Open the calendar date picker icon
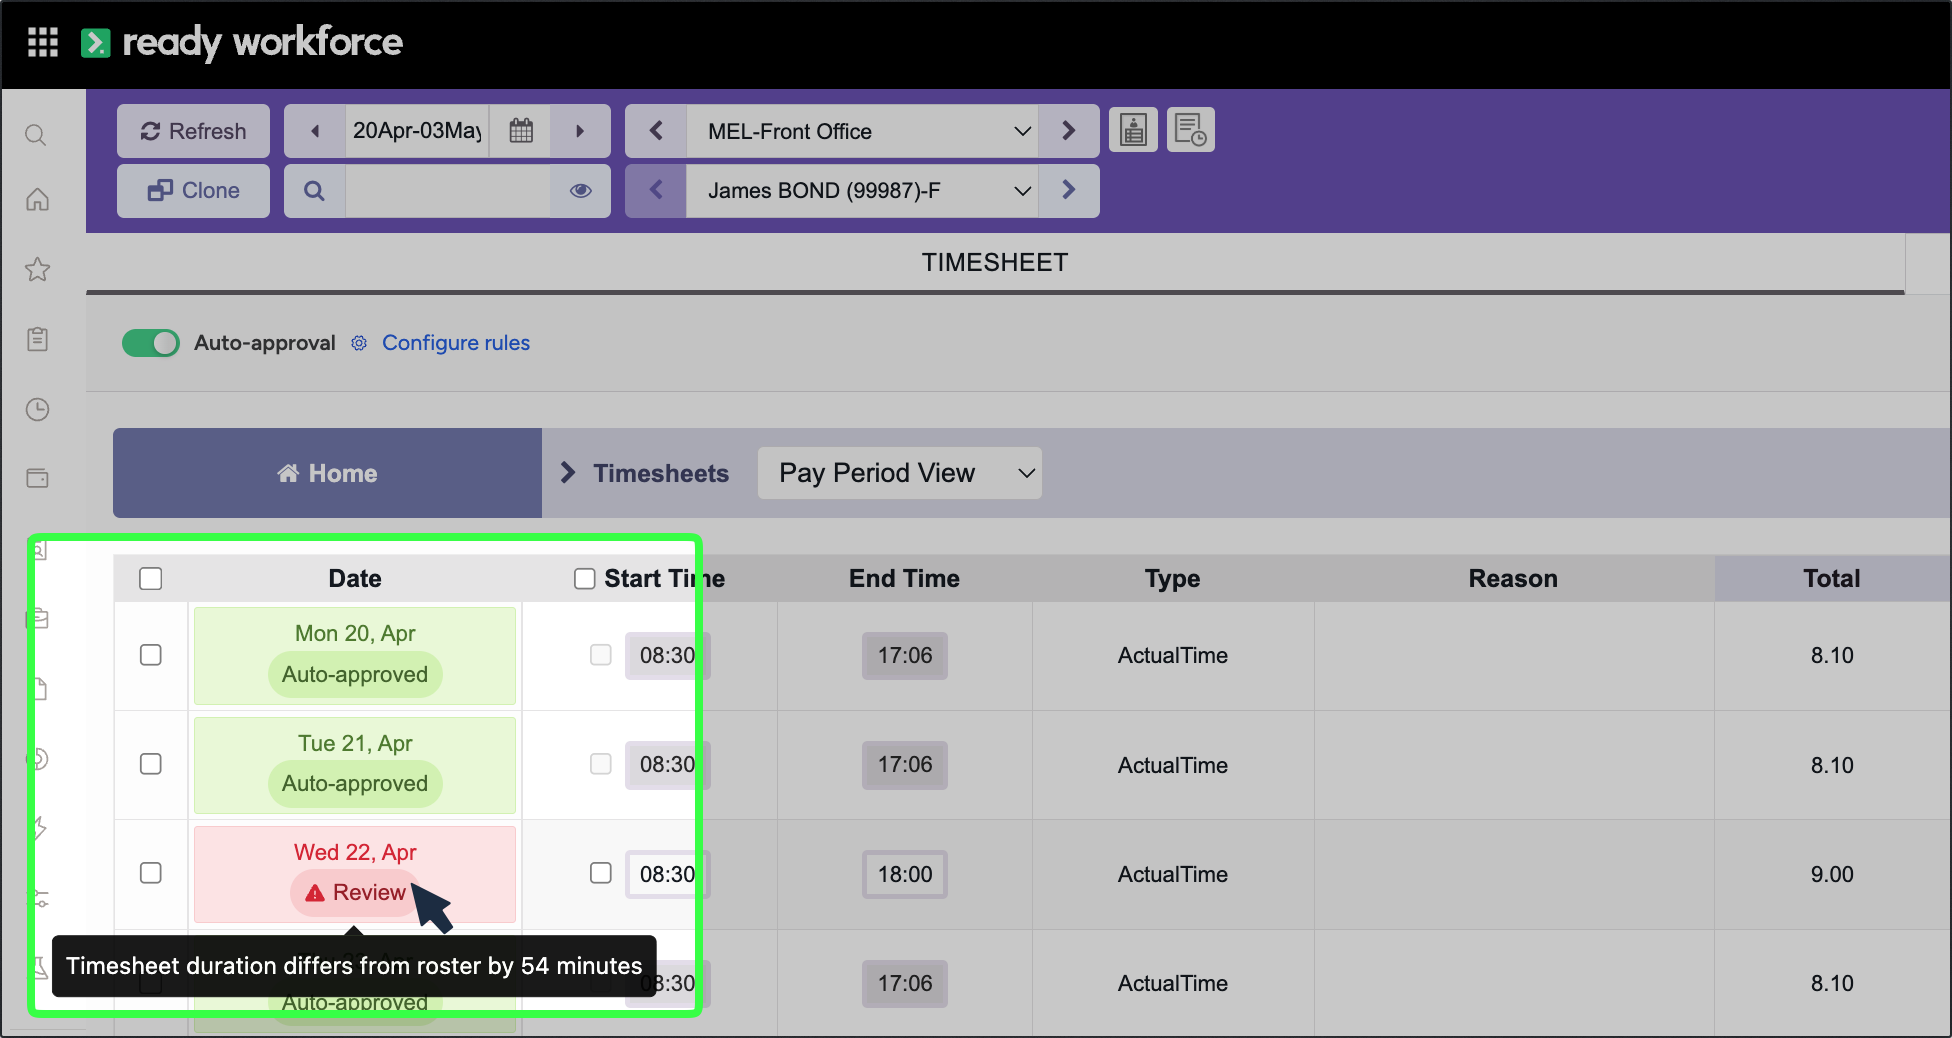Image resolution: width=1952 pixels, height=1038 pixels. click(x=521, y=131)
